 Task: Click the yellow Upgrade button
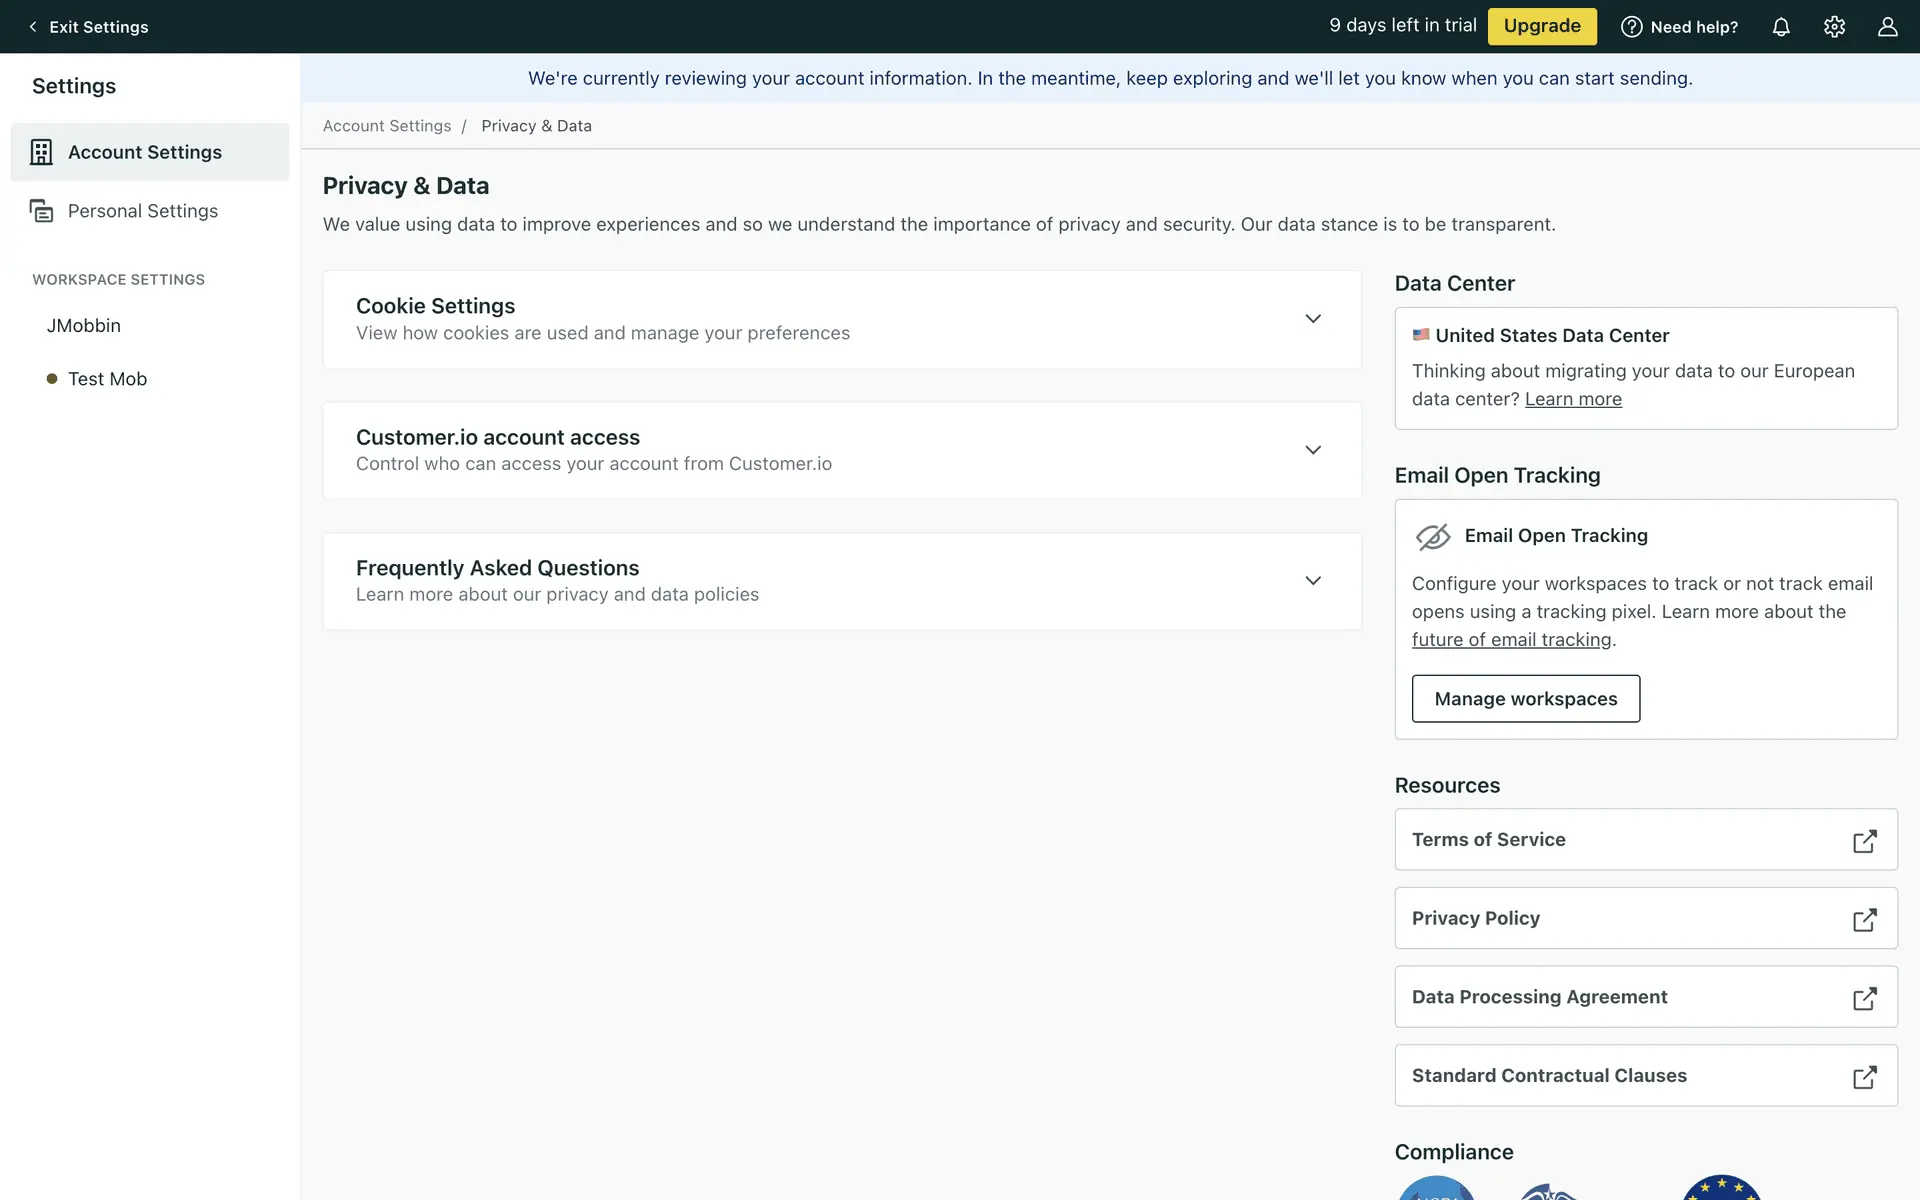(x=1541, y=27)
